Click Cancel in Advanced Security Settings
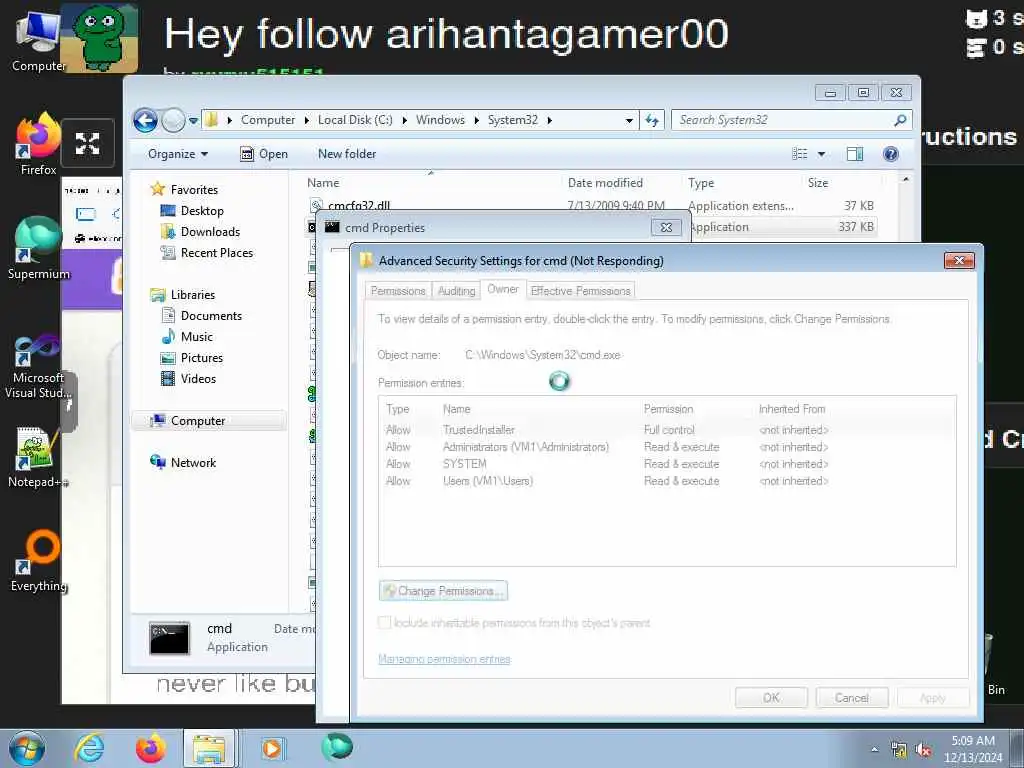This screenshot has width=1024, height=768. [x=852, y=697]
